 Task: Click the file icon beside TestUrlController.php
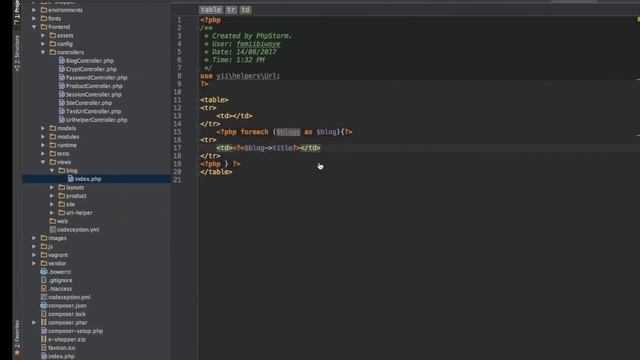click(62, 111)
